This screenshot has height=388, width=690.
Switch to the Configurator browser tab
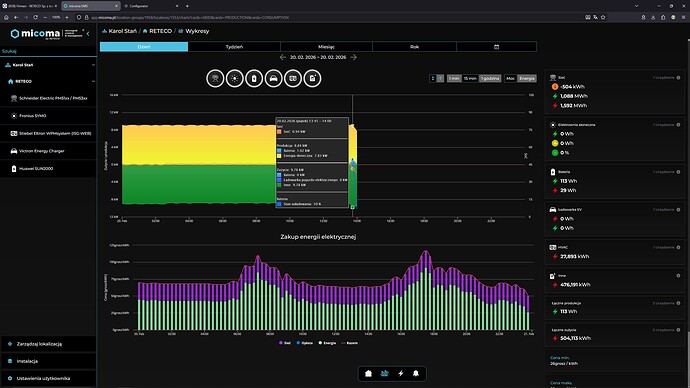click(x=150, y=6)
